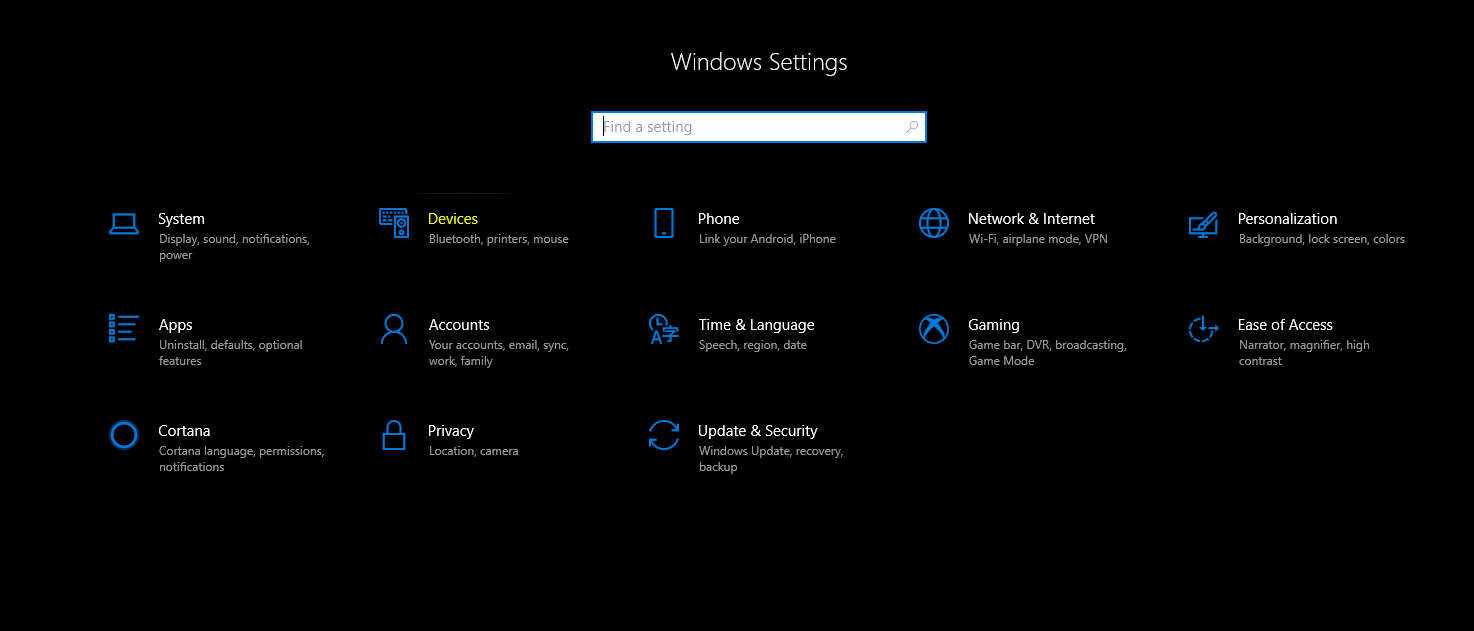Click the Gaming Xbox icon
1474x631 pixels.
[x=934, y=329]
